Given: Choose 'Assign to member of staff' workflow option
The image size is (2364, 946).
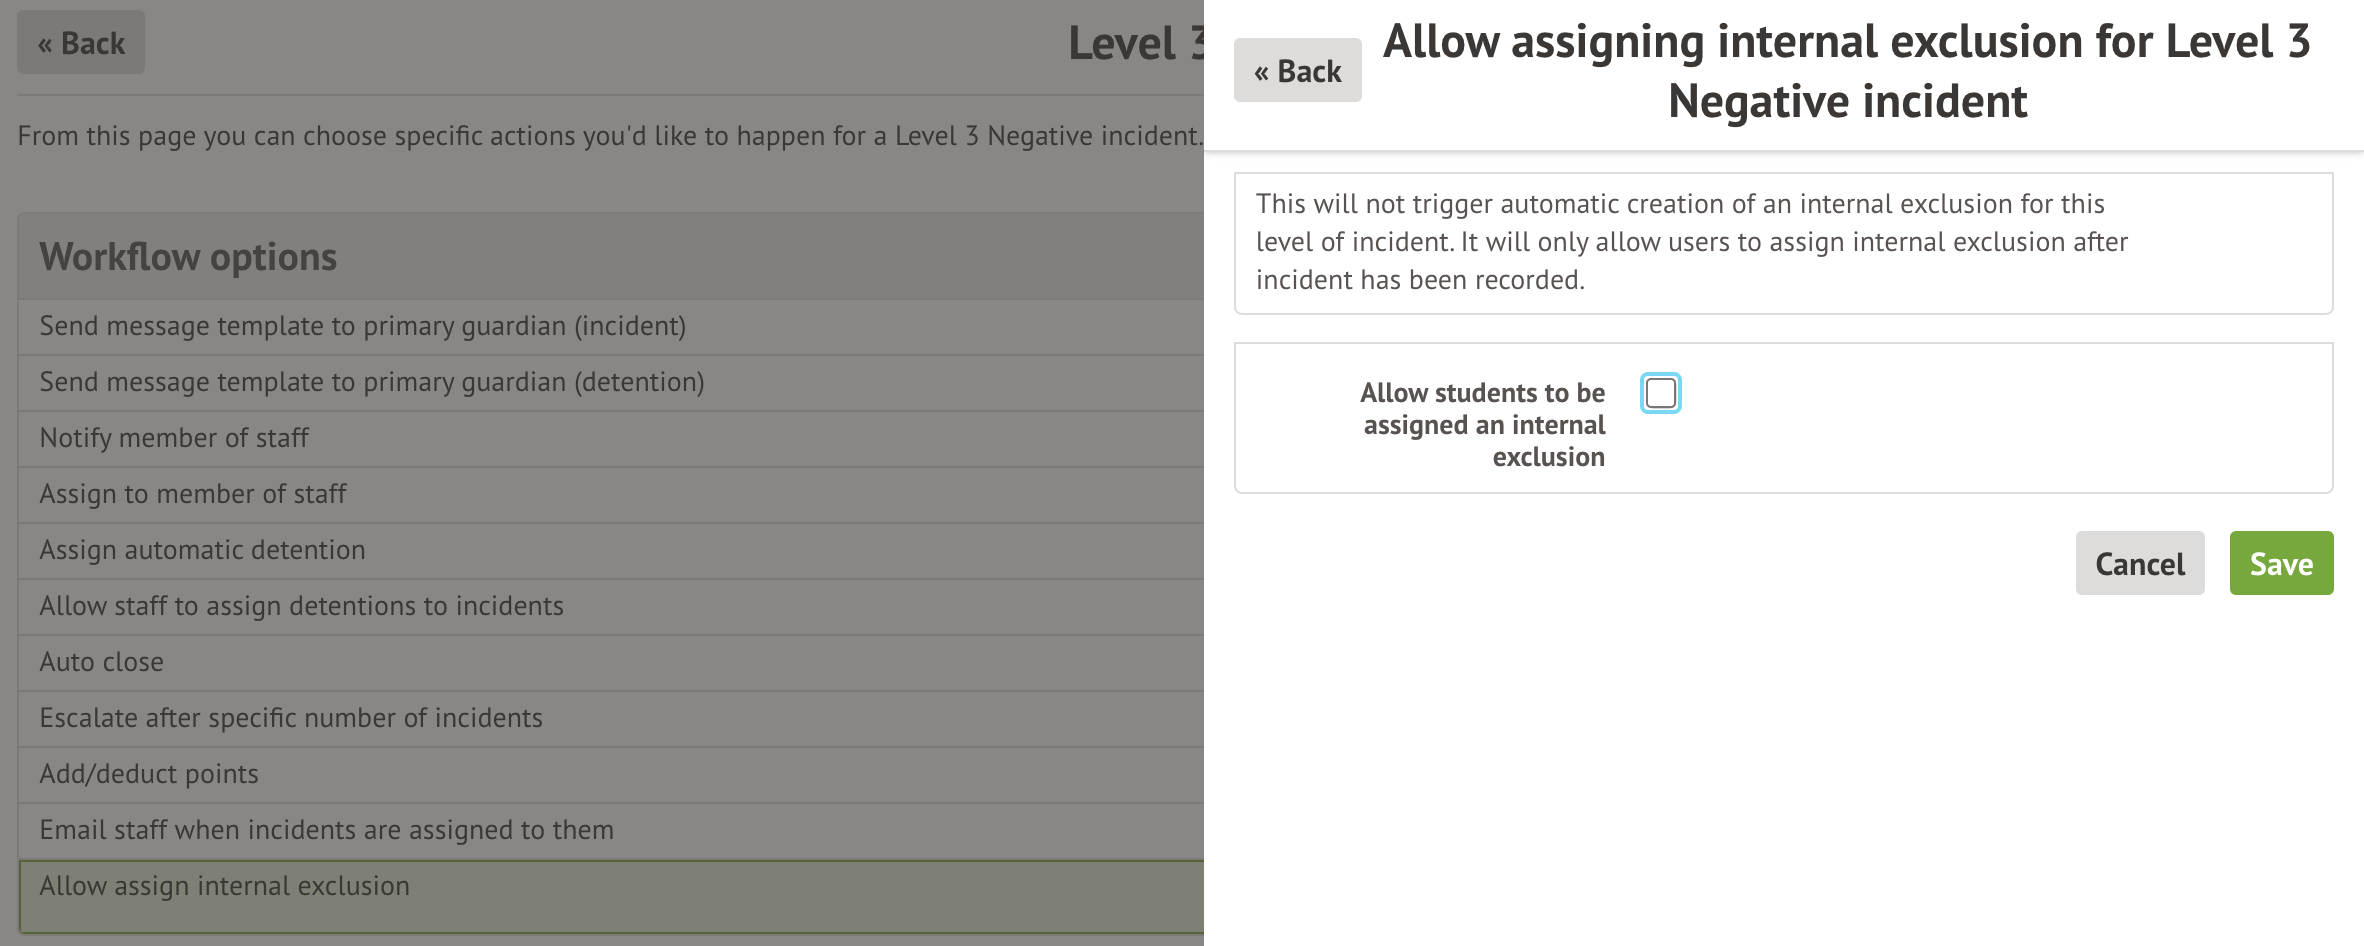Looking at the screenshot, I should (193, 494).
